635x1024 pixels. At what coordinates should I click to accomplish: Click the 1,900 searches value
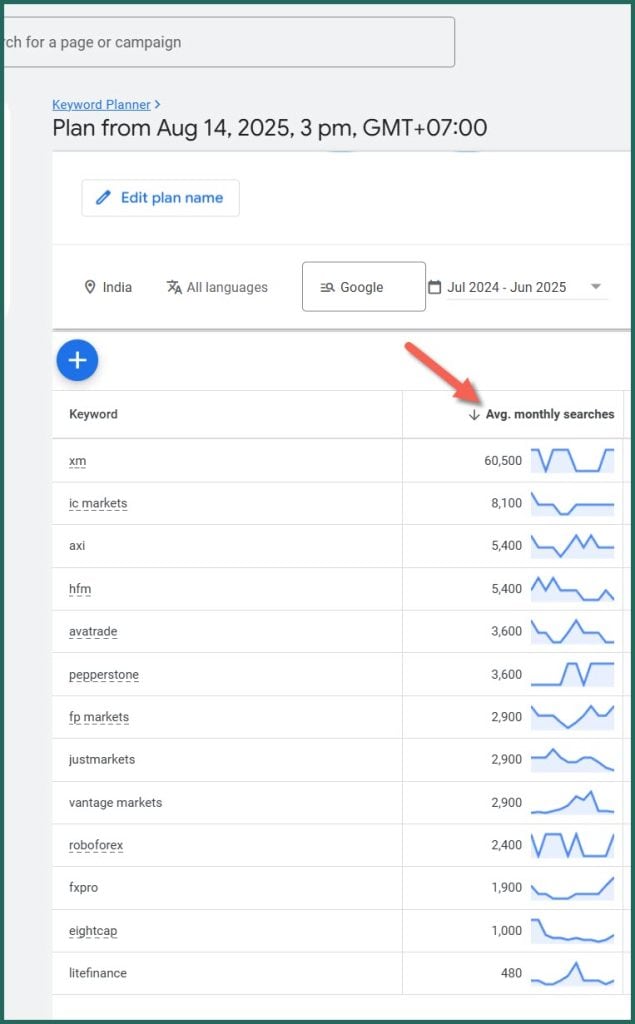[x=506, y=888]
